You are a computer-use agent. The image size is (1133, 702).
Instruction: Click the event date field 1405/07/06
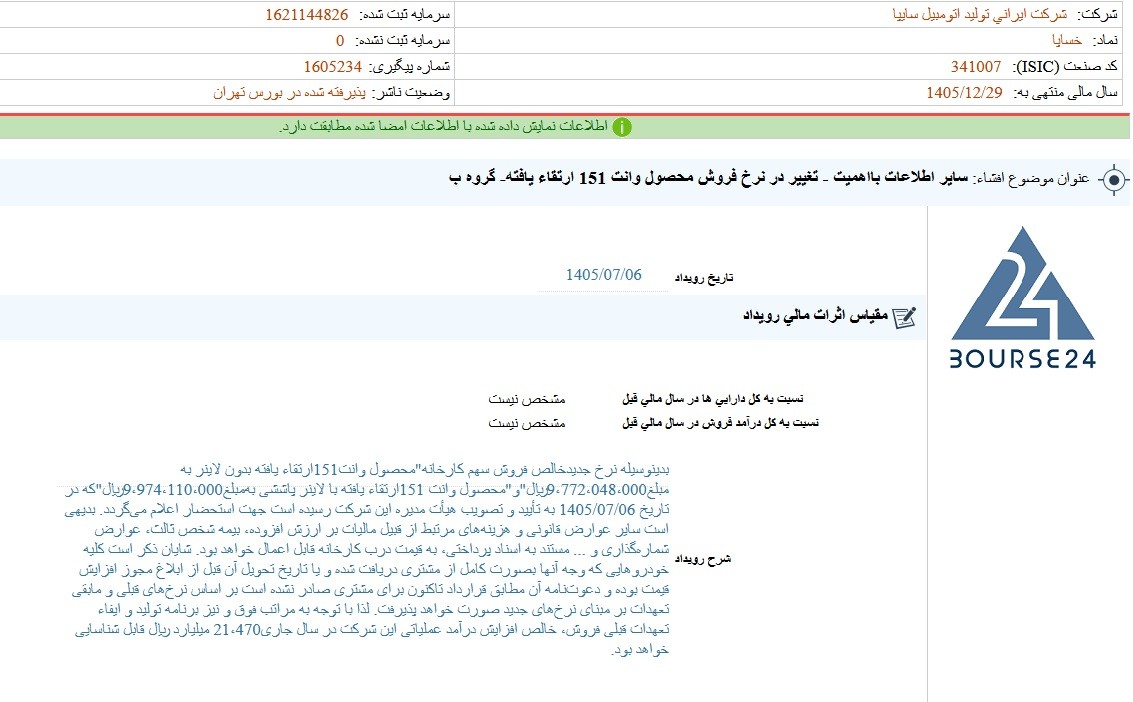tap(603, 275)
